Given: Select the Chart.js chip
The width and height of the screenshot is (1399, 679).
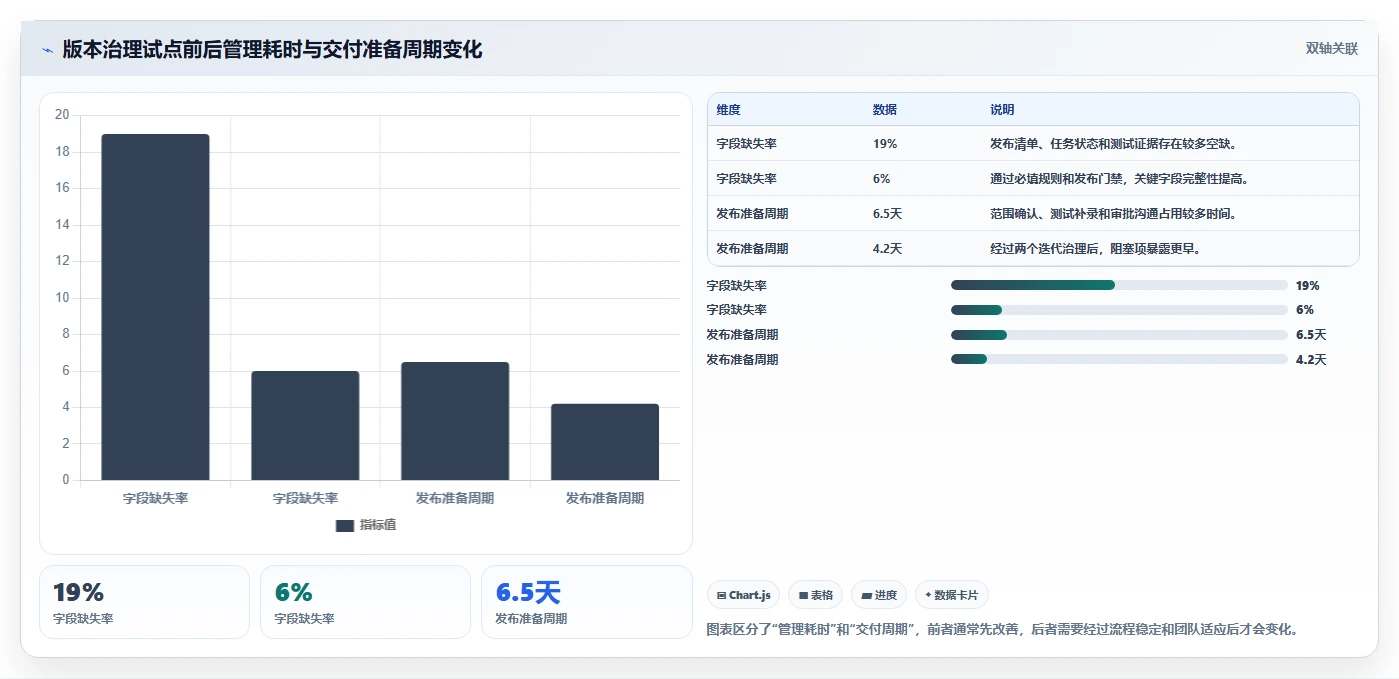Looking at the screenshot, I should click(x=744, y=595).
